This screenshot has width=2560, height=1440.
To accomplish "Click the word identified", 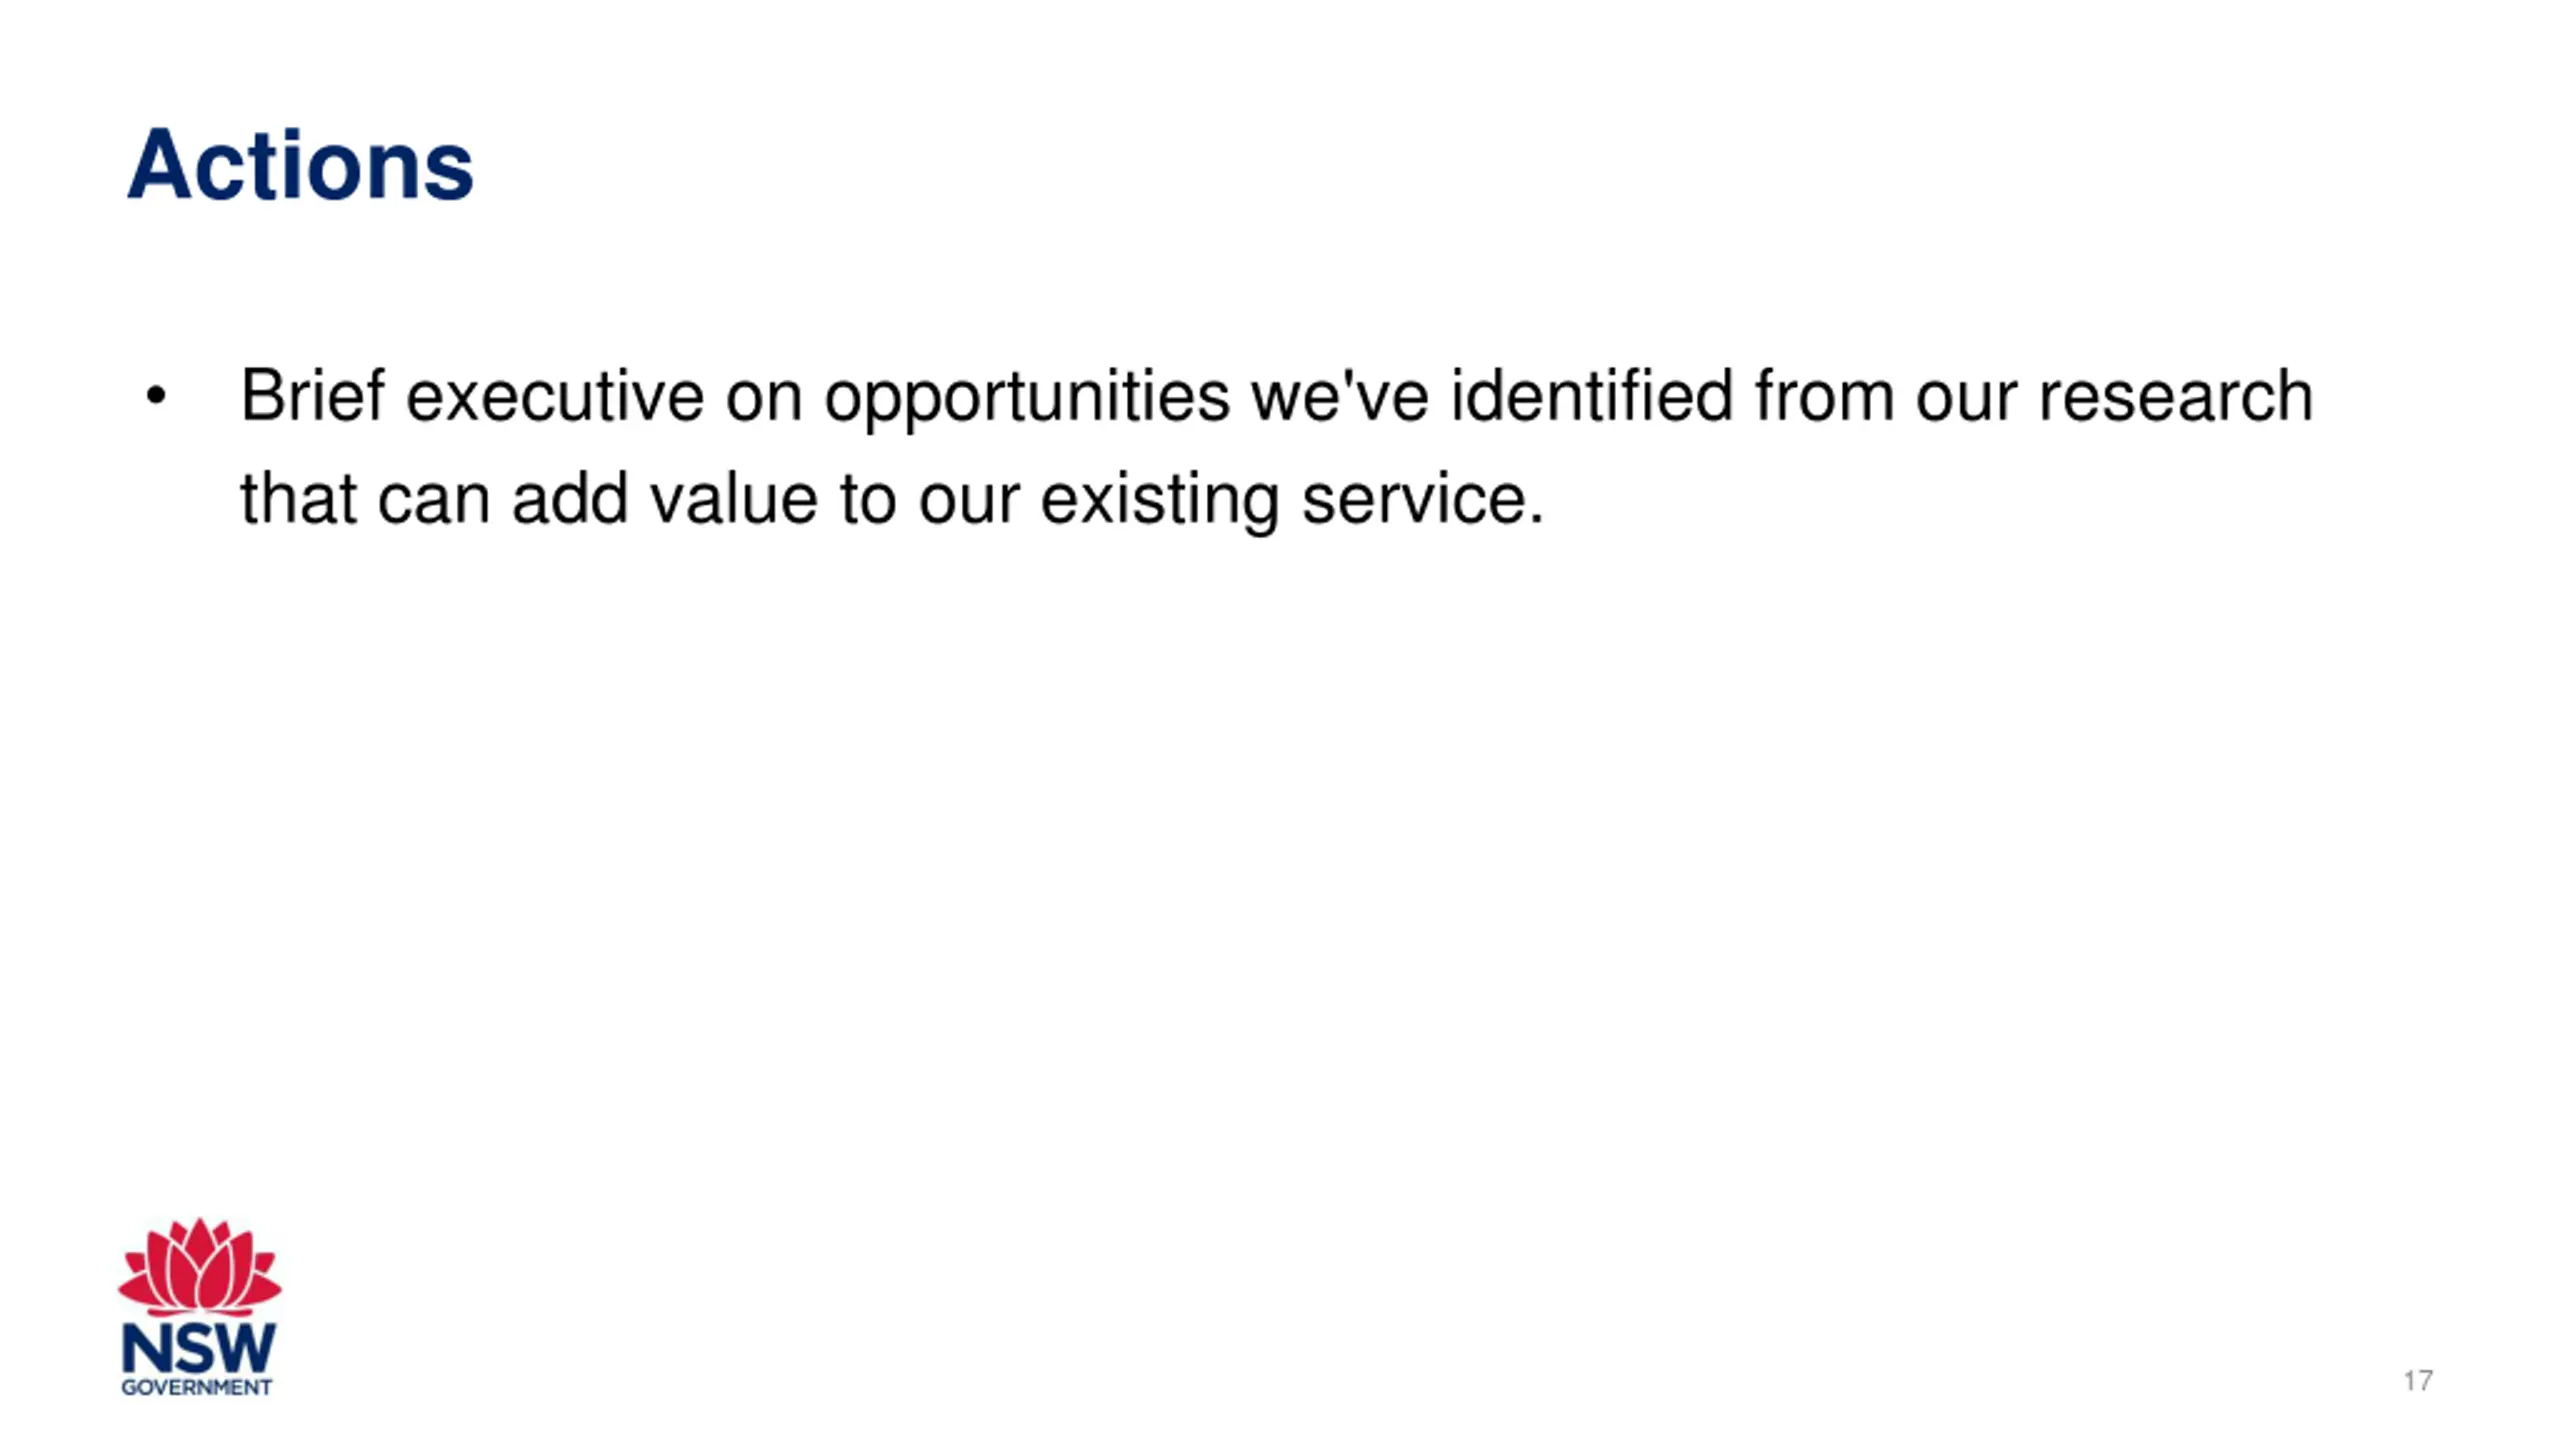I will coord(1591,396).
